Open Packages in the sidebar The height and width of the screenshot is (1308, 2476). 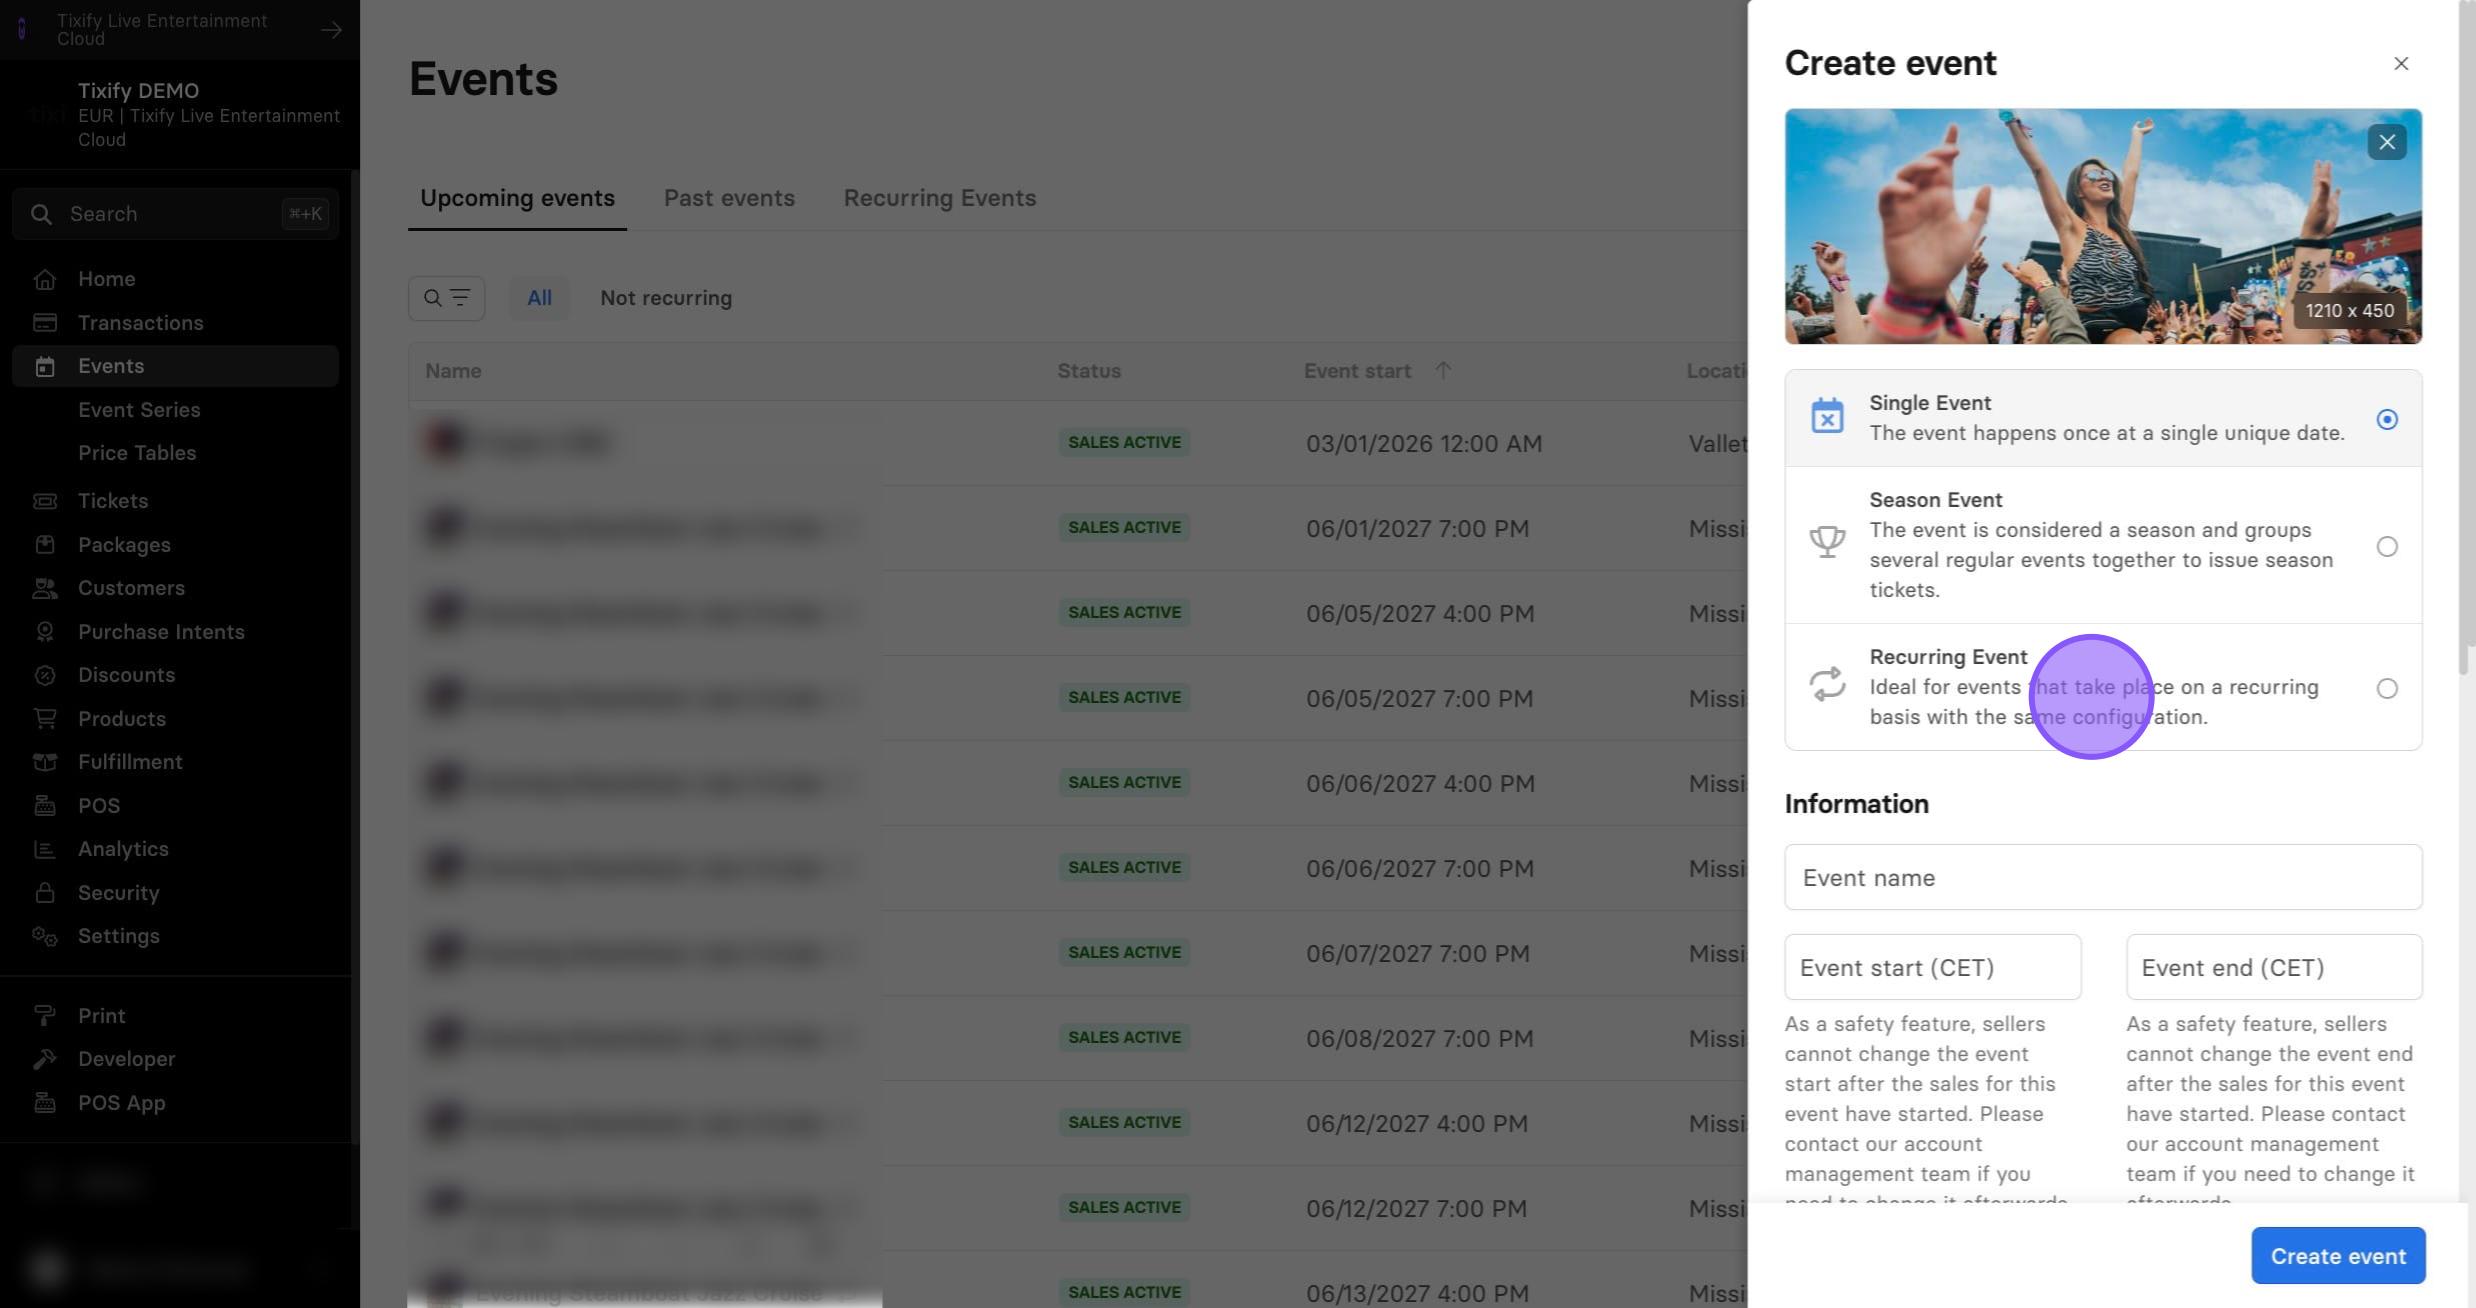[x=124, y=545]
